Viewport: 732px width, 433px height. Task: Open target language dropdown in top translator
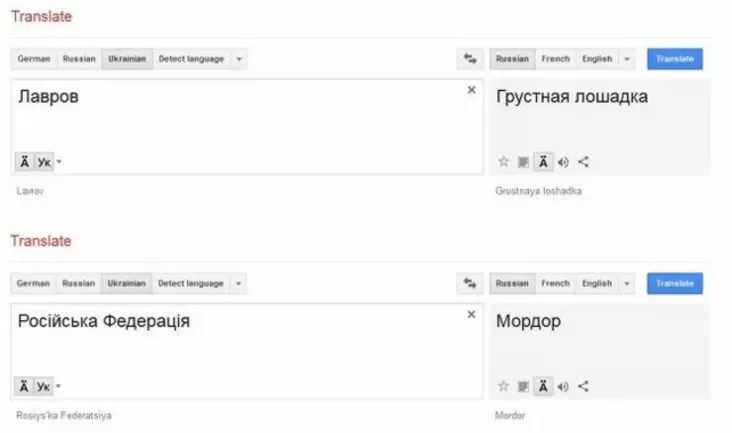pos(627,59)
